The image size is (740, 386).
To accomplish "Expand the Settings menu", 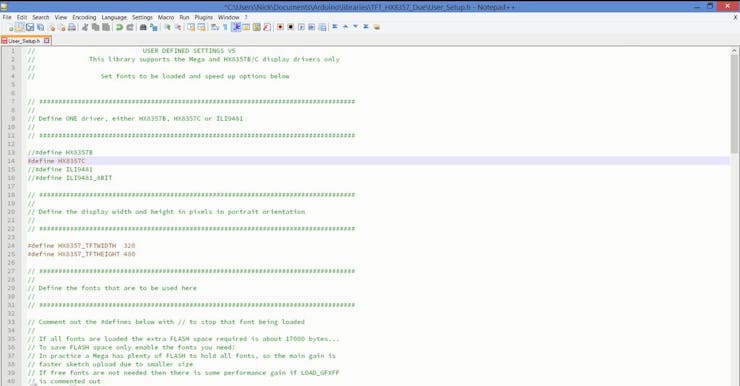I will 142,17.
